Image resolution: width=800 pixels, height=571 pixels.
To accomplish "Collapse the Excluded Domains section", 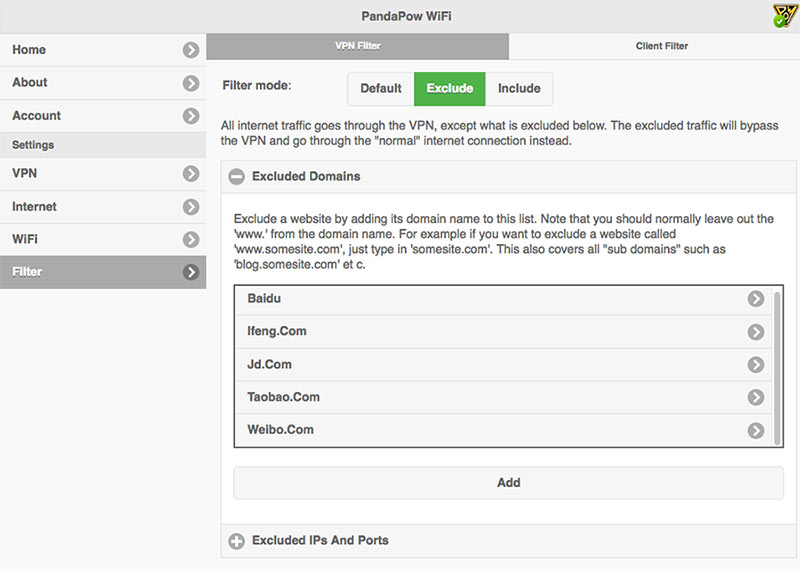I will 237,177.
